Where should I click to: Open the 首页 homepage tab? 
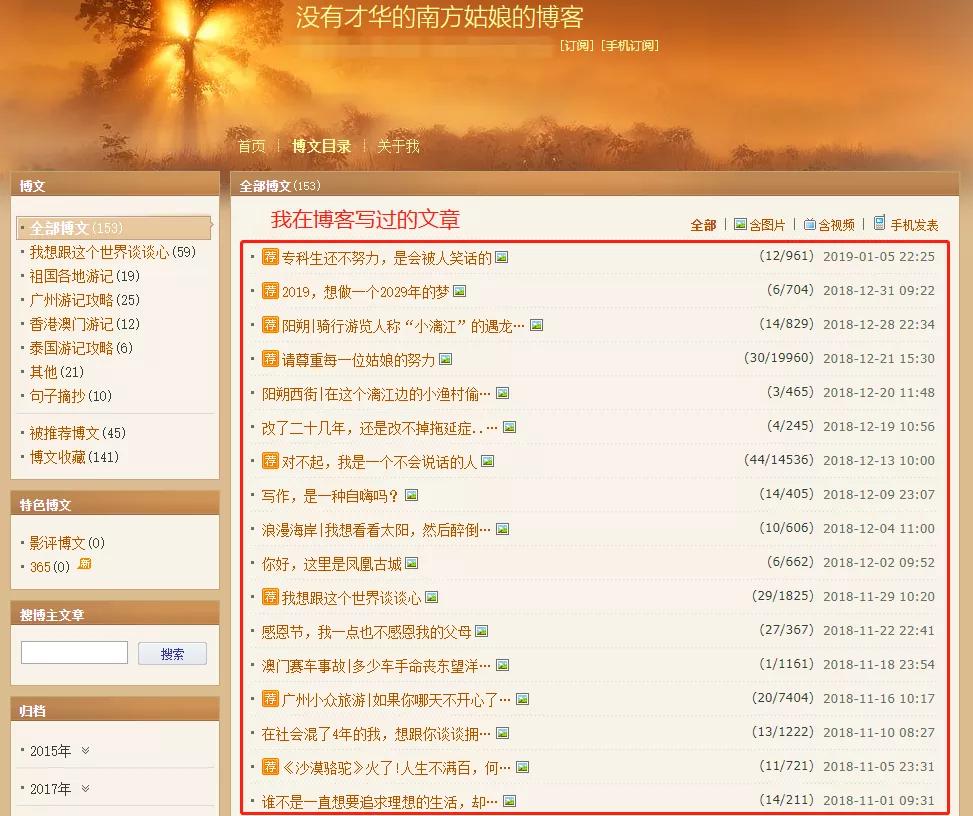click(251, 146)
